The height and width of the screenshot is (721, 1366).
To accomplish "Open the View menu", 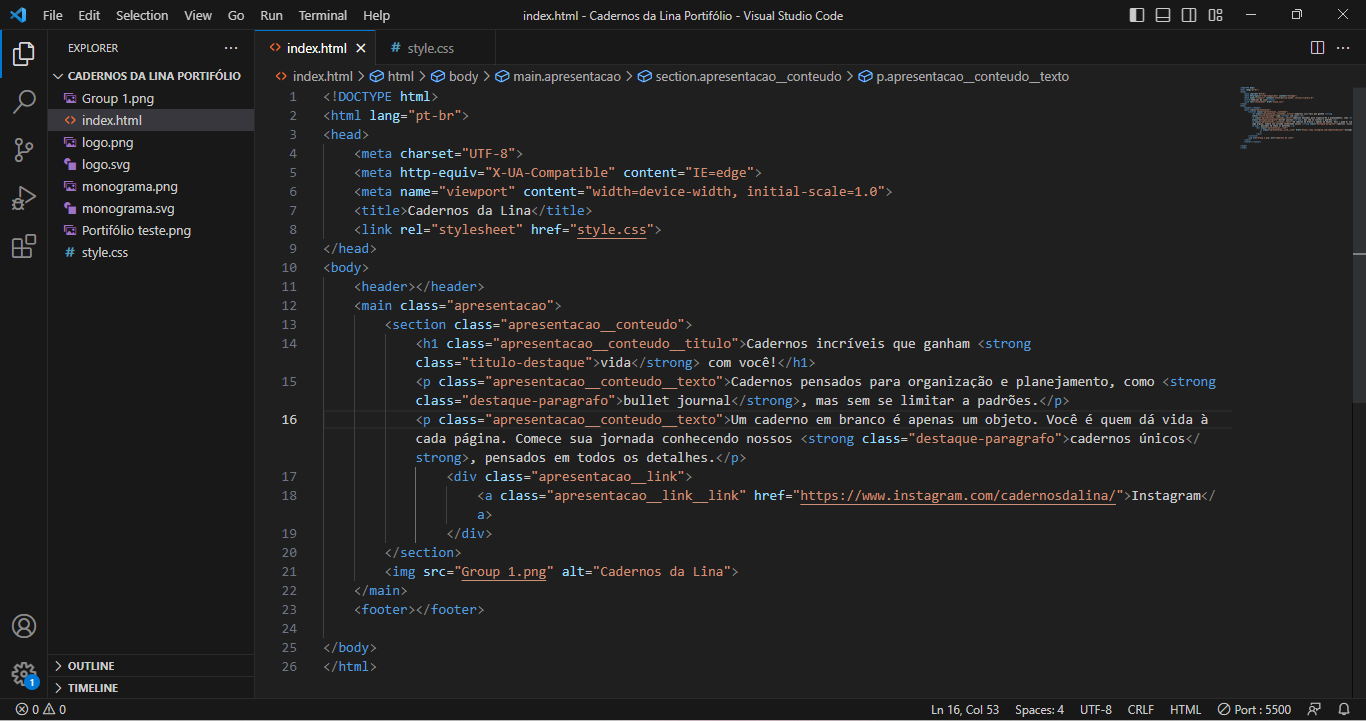I will coord(198,15).
